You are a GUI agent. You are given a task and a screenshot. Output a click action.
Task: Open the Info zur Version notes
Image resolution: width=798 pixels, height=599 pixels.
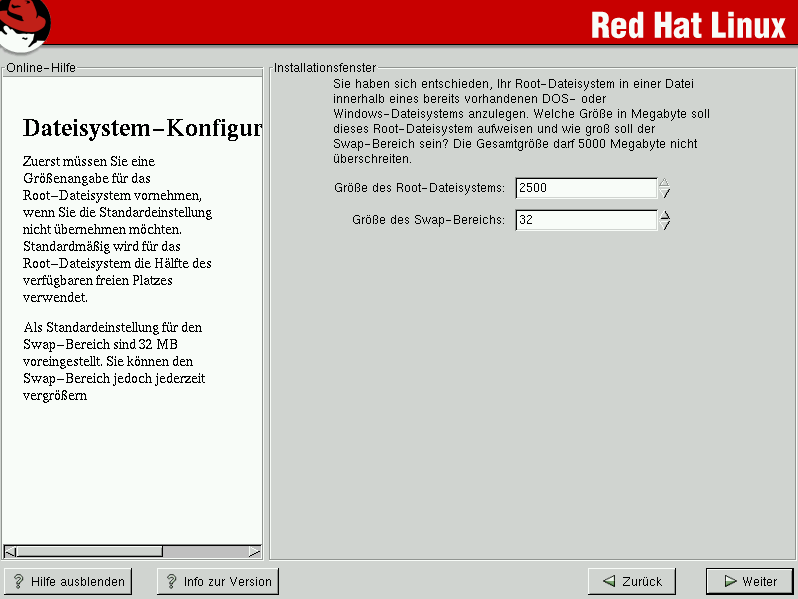coord(217,581)
